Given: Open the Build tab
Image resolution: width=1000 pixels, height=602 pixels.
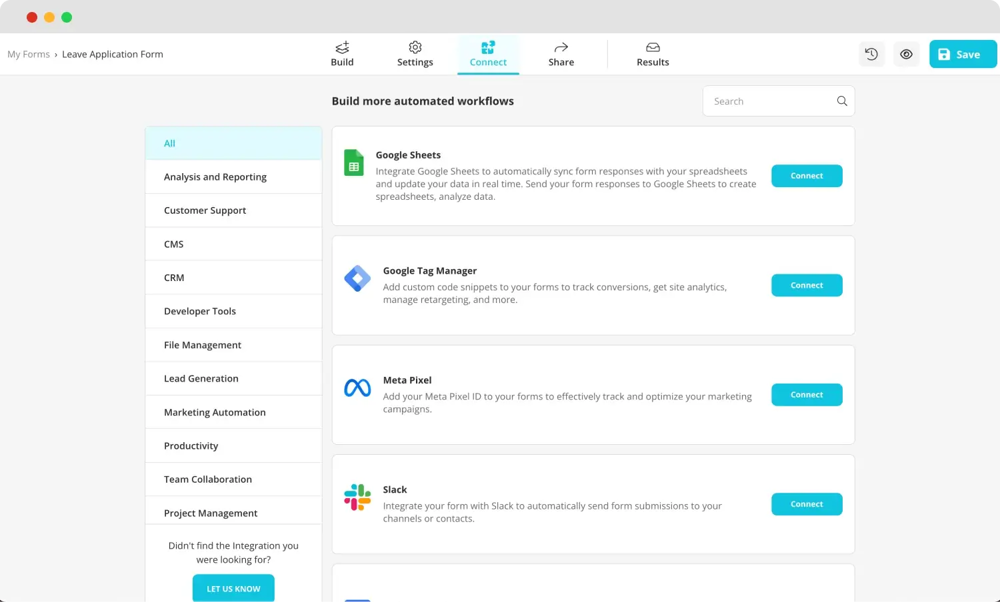Looking at the screenshot, I should pyautogui.click(x=342, y=54).
